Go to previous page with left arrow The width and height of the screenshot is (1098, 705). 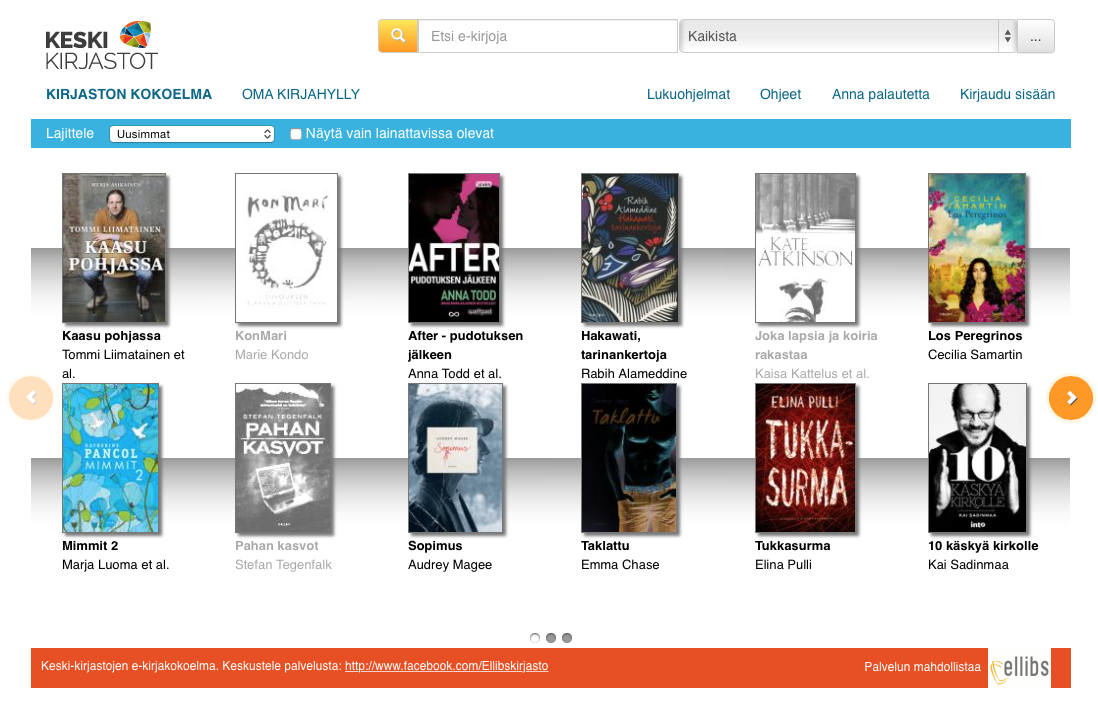click(x=31, y=398)
